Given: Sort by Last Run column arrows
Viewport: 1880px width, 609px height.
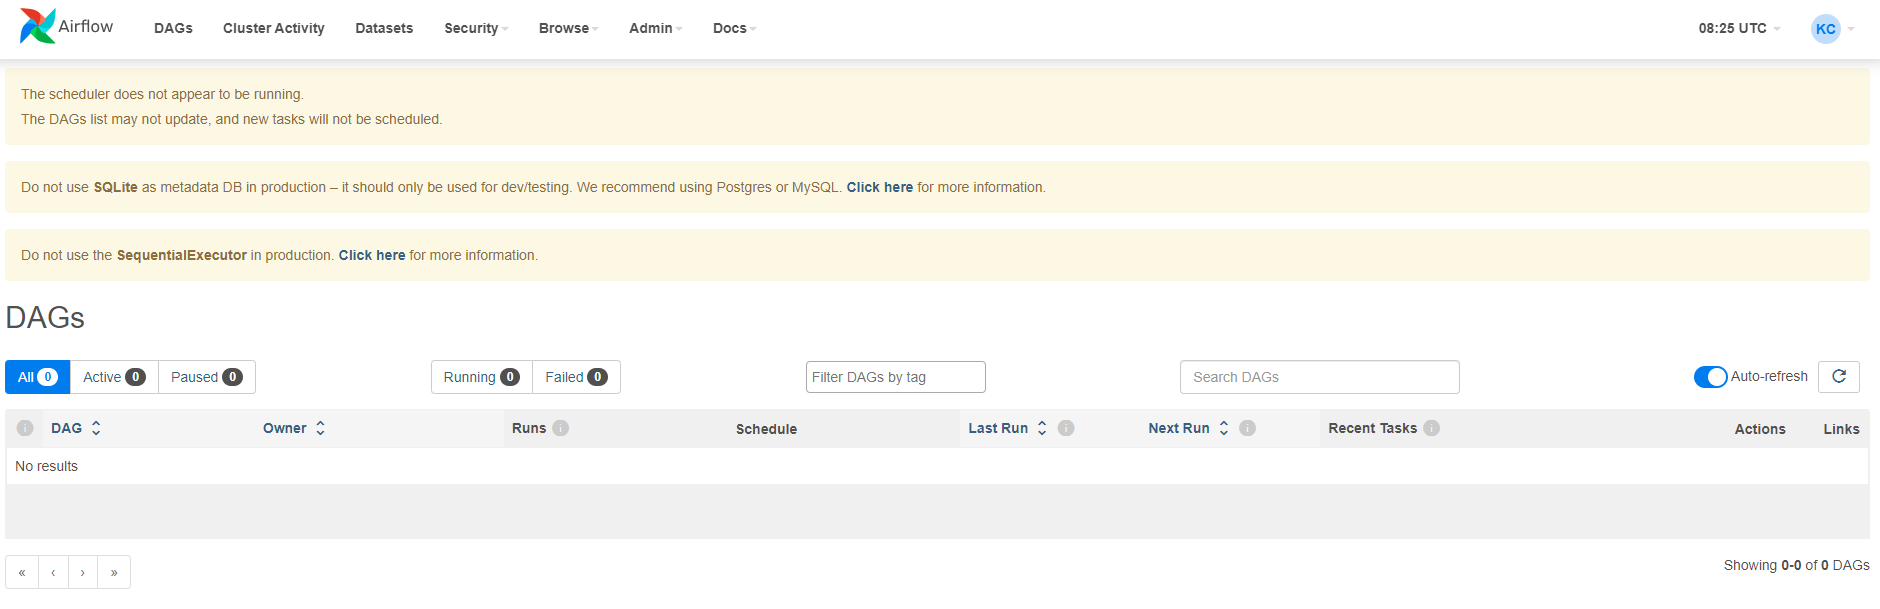Looking at the screenshot, I should [1042, 428].
